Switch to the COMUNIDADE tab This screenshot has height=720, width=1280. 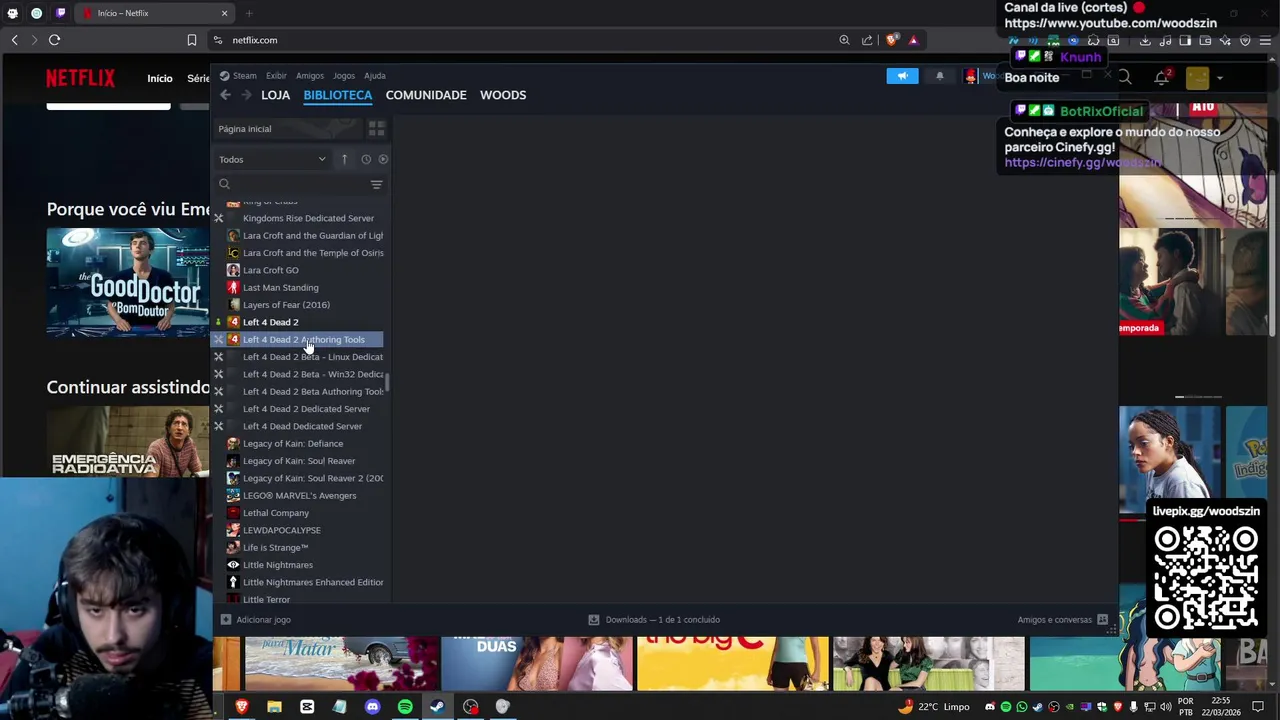click(426, 95)
